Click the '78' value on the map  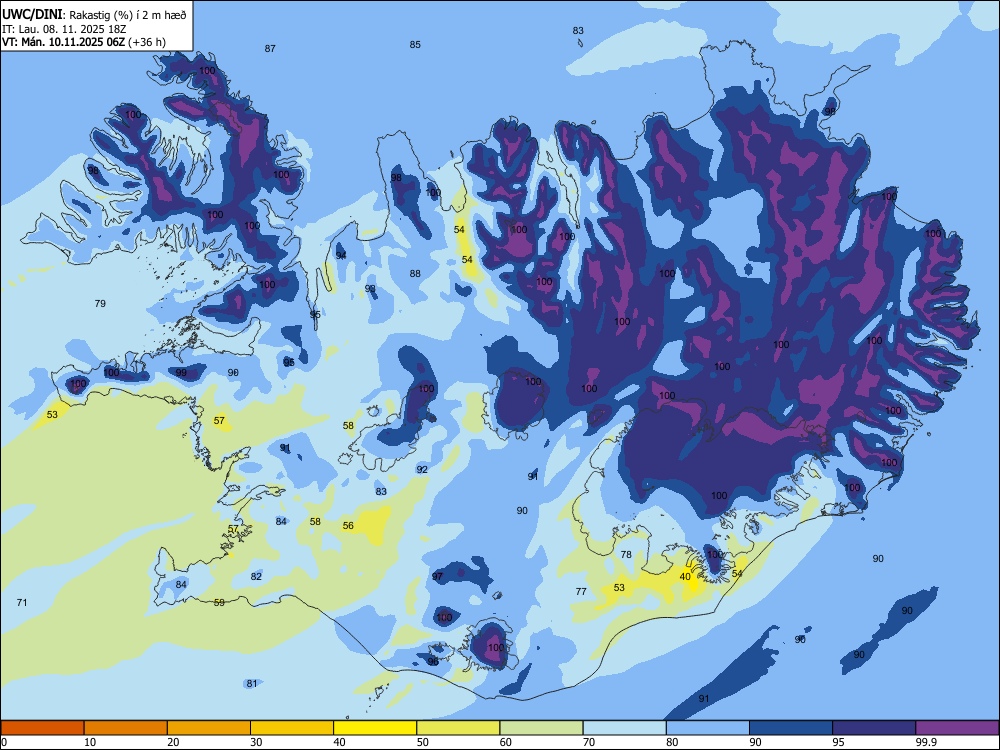coord(626,555)
